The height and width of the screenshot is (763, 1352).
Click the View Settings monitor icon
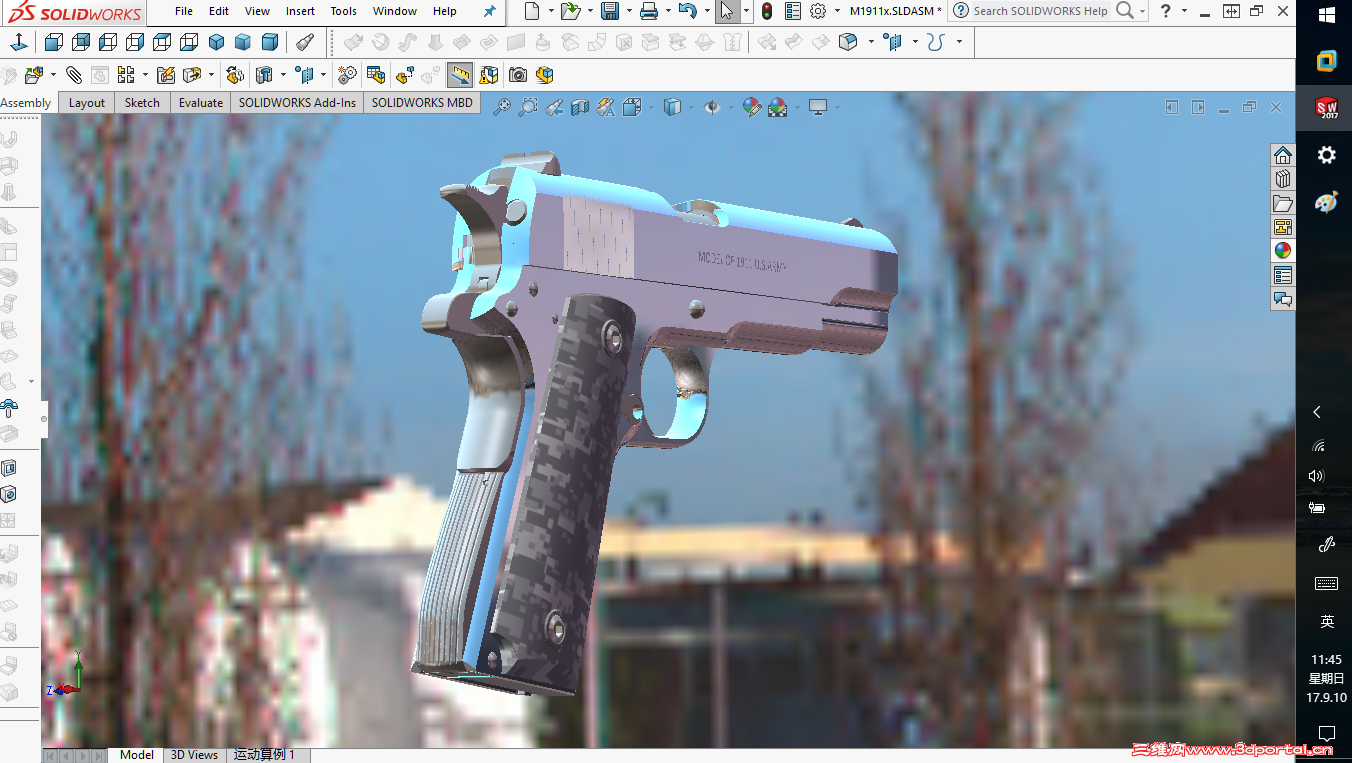[x=820, y=107]
